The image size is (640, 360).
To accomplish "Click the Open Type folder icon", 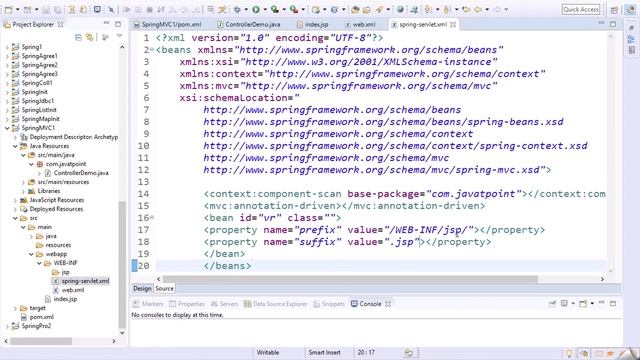I will point(355,9).
